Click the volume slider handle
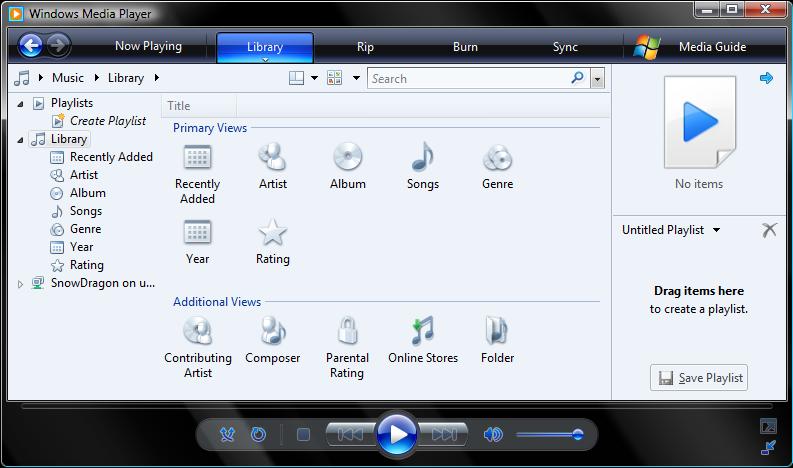Viewport: 793px width, 468px height. coord(577,434)
